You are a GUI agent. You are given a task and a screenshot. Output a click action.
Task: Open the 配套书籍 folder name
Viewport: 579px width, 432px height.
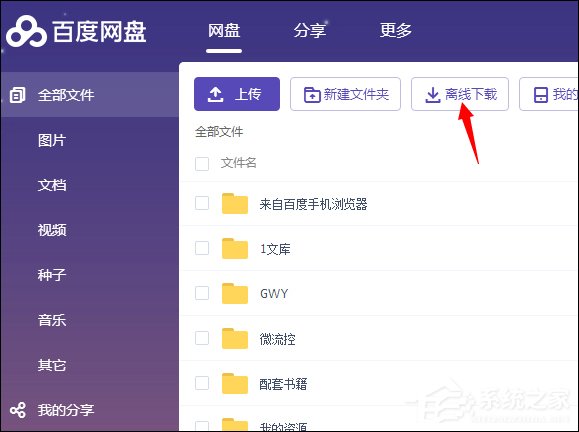[283, 384]
